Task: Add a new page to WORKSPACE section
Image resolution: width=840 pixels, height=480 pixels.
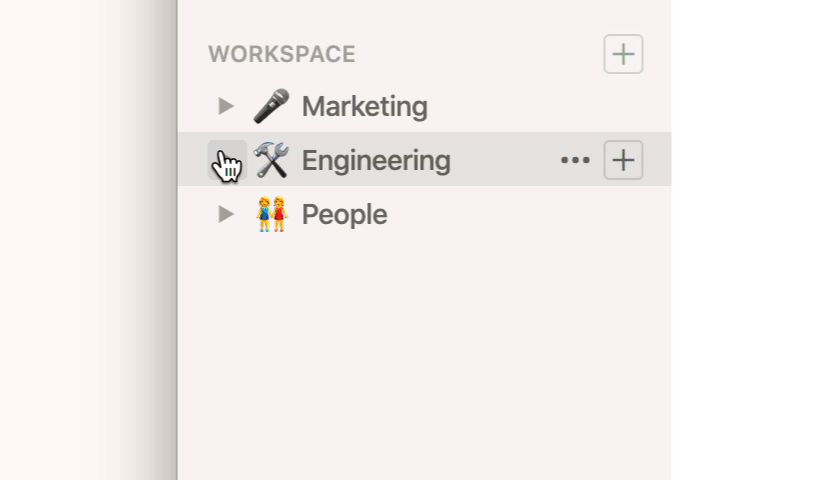Action: point(623,54)
